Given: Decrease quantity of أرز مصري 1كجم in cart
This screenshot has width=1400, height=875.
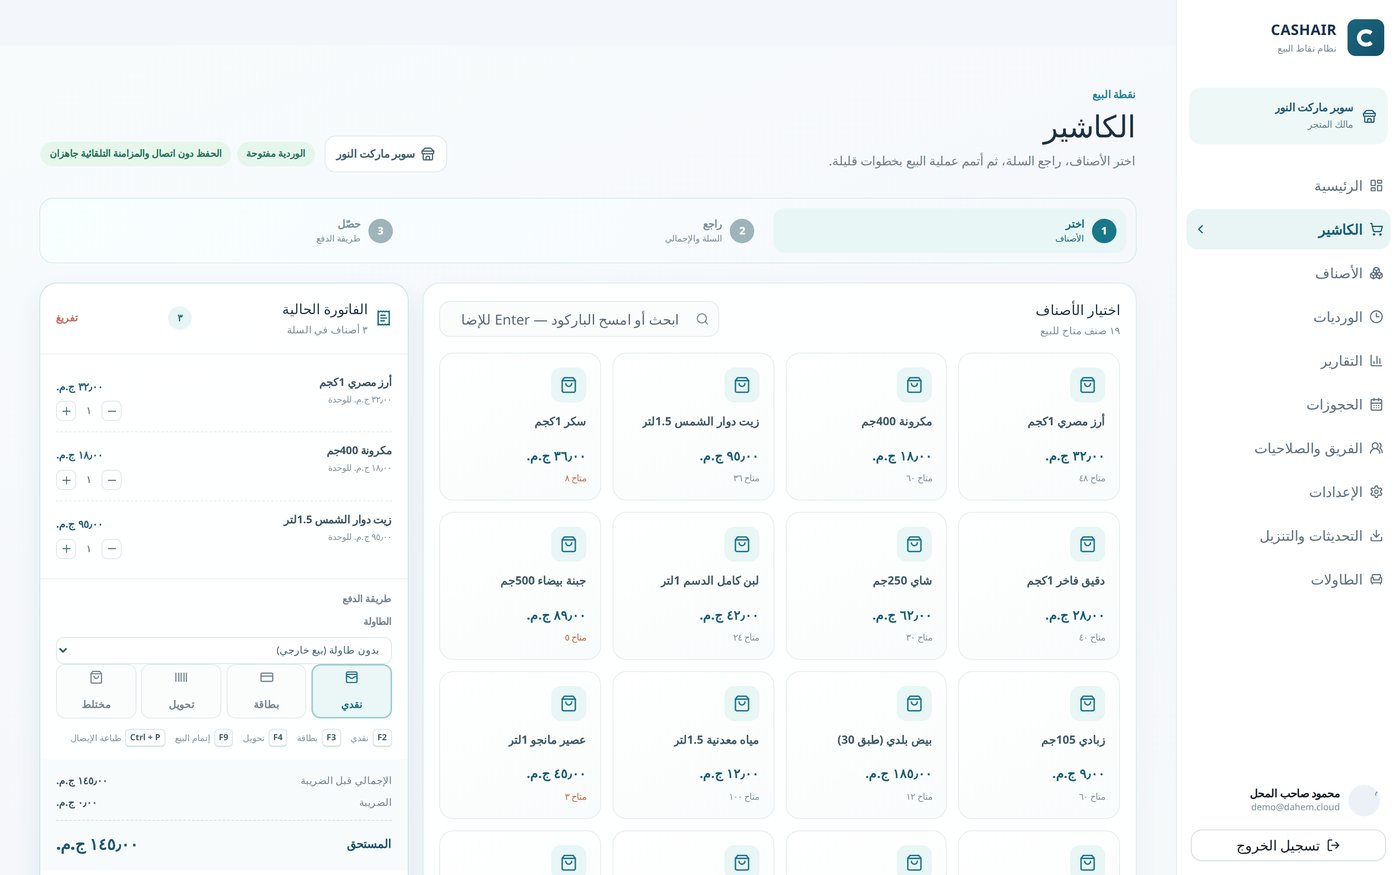Looking at the screenshot, I should pyautogui.click(x=112, y=411).
